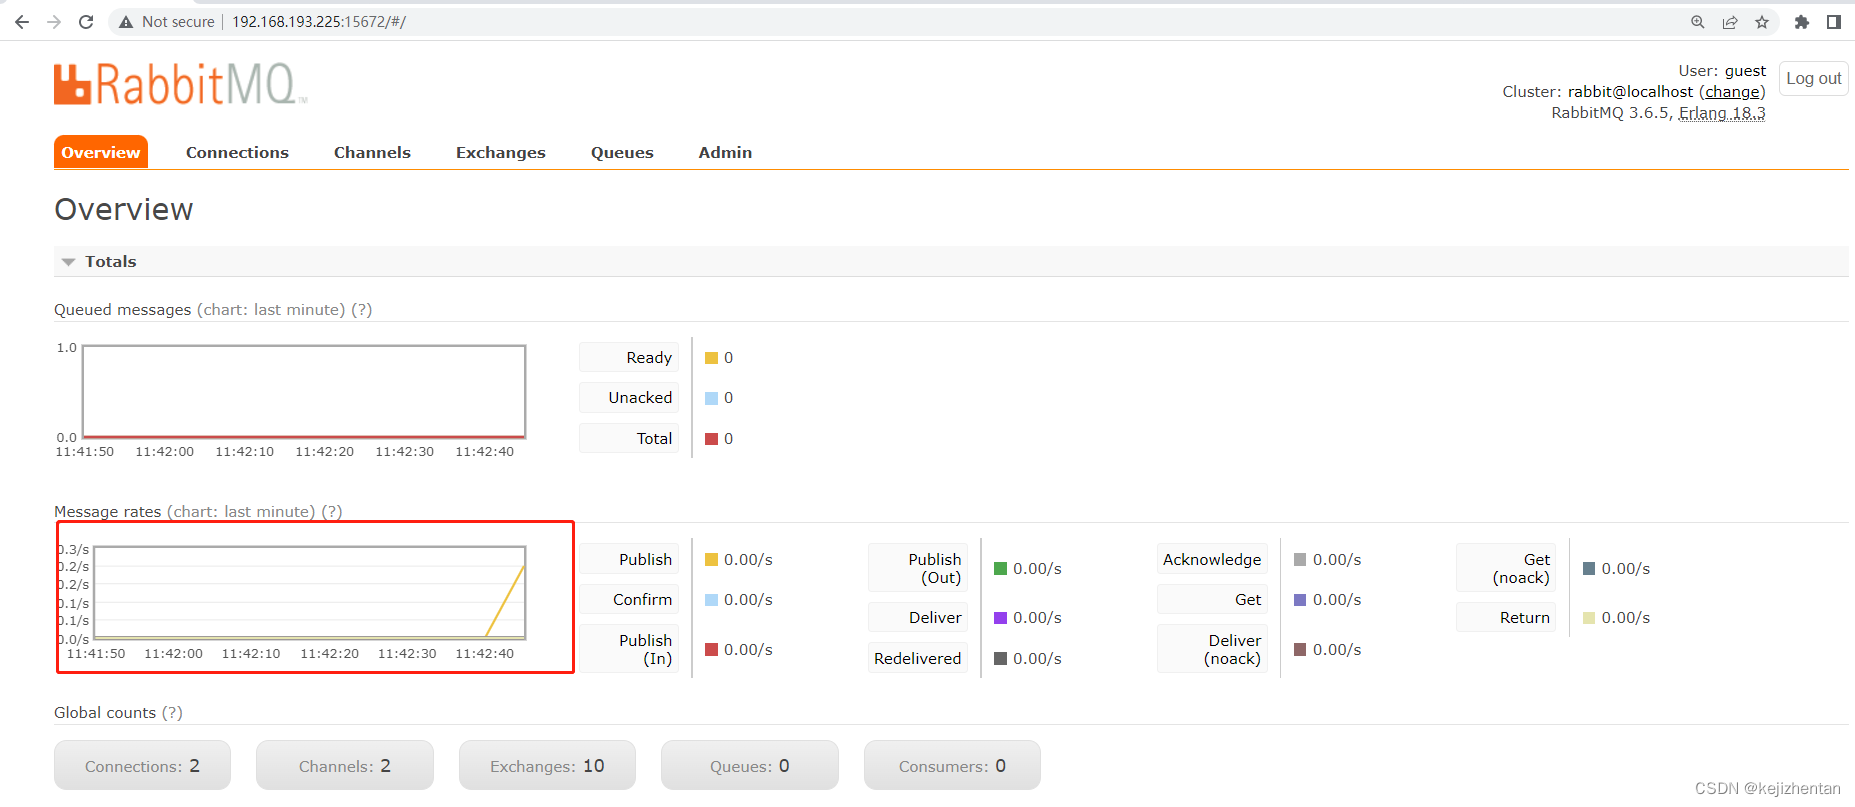
Task: Click the pale yellow Return swatch
Action: [1589, 618]
